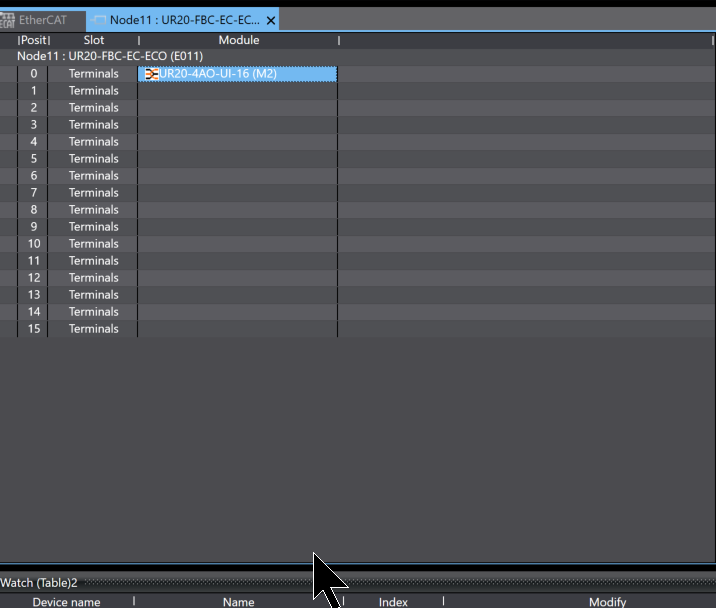Click the Posit column header
This screenshot has height=608, width=716.
click(x=34, y=40)
